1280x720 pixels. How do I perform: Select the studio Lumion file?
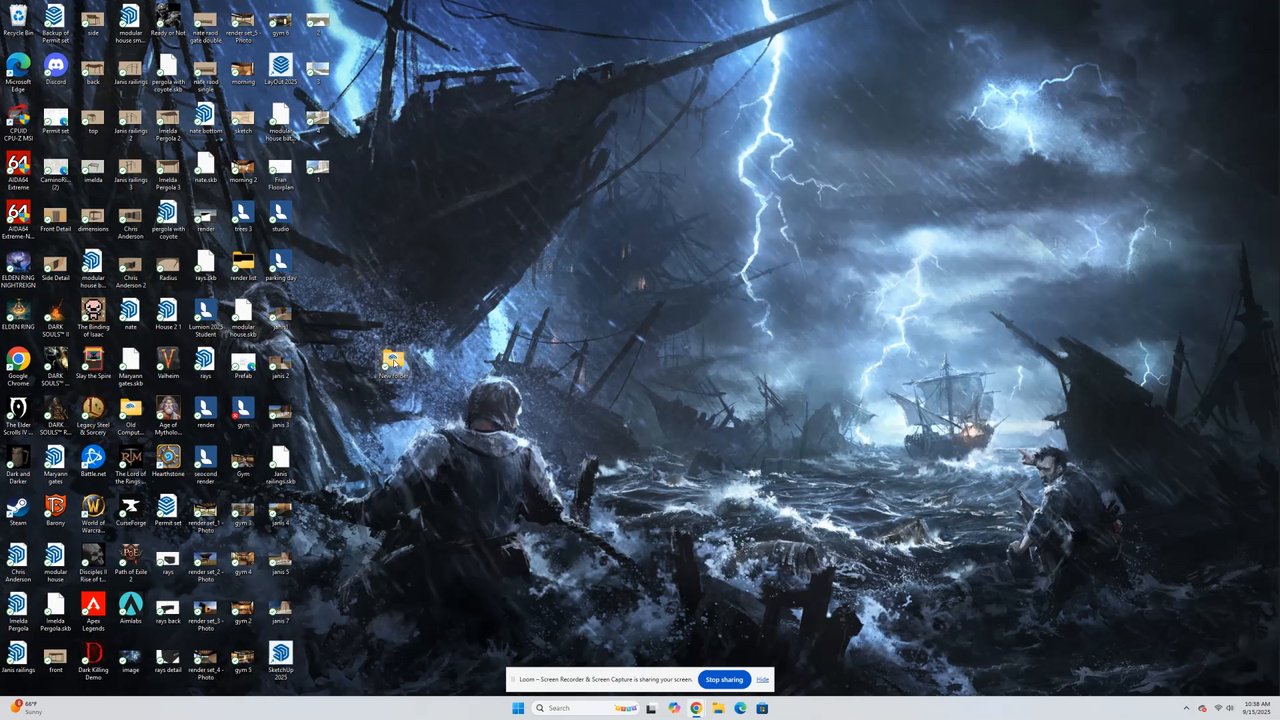(281, 217)
